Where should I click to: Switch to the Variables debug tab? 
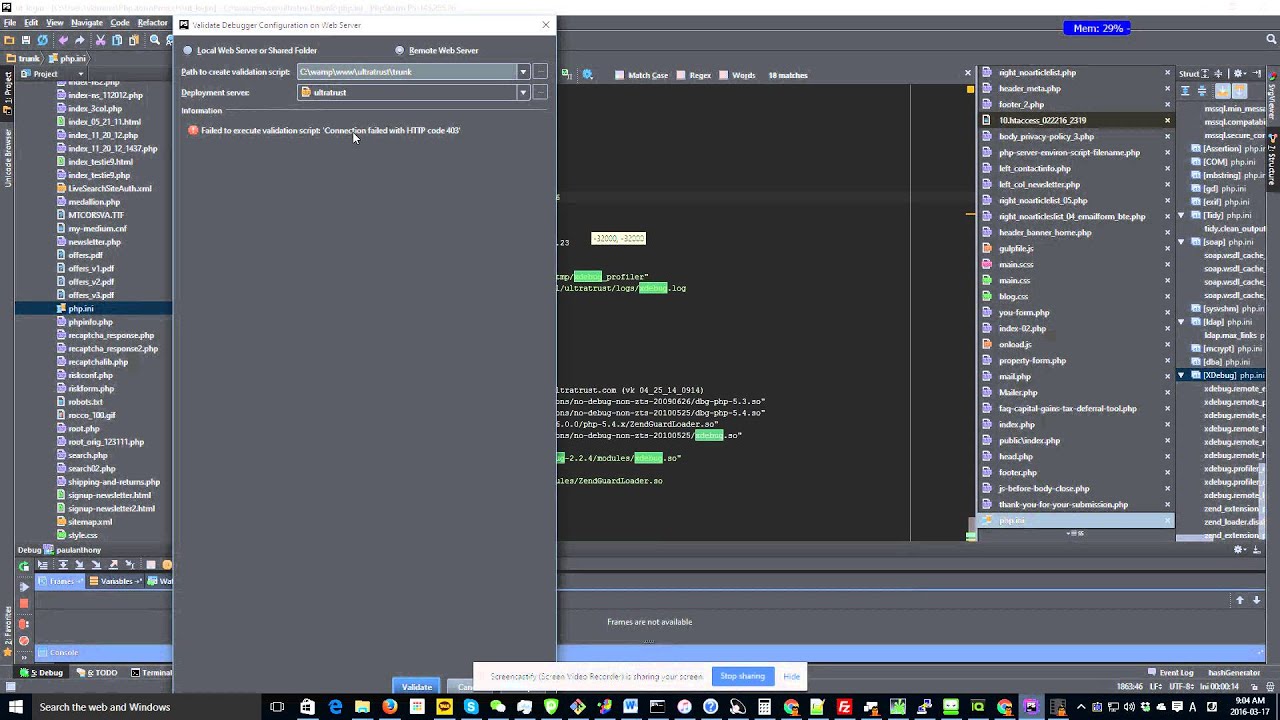pos(115,581)
